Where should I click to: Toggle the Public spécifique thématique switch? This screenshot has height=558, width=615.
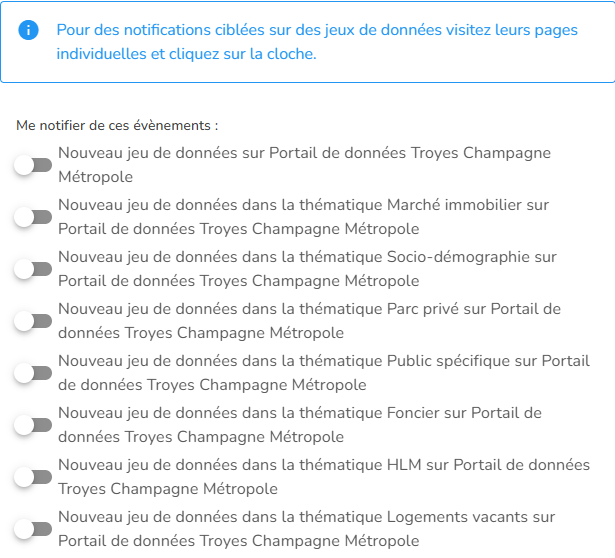click(33, 373)
